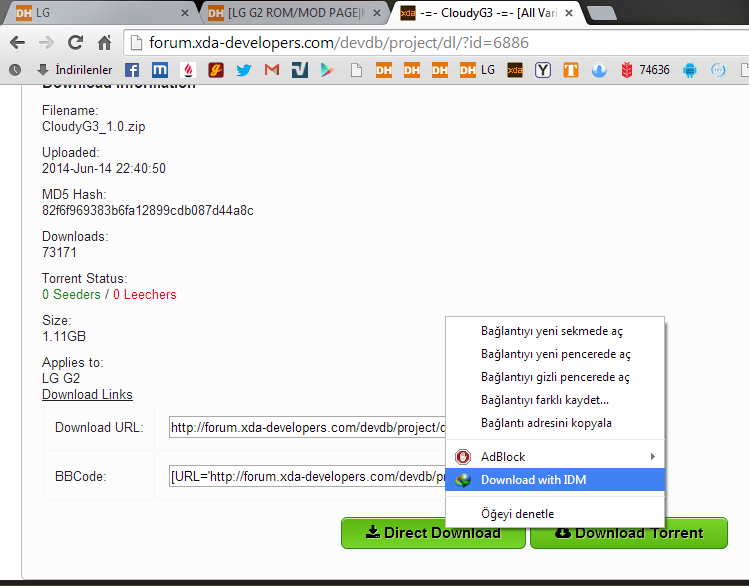Select Download with IDM menu entry

pyautogui.click(x=555, y=479)
